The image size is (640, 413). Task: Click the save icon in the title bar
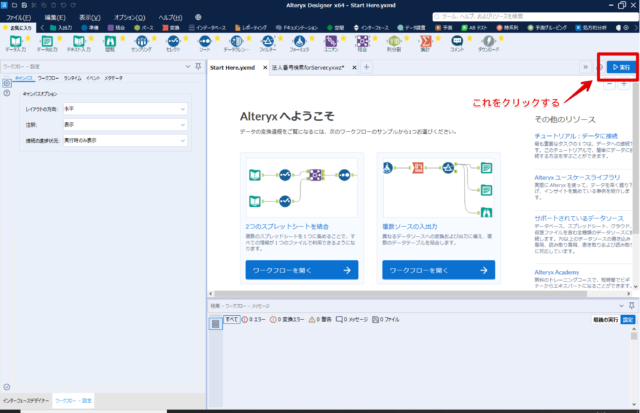tap(24, 5)
